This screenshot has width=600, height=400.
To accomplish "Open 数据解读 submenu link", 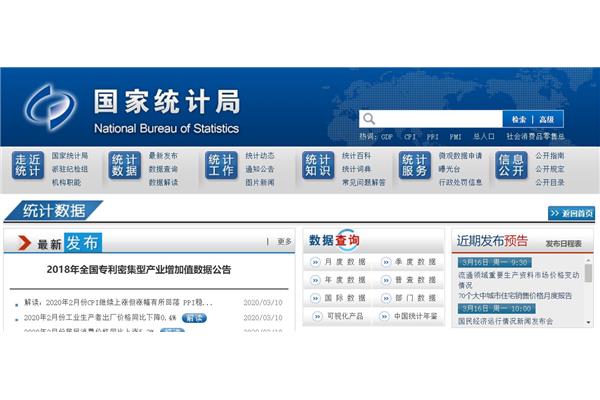I will click(163, 182).
